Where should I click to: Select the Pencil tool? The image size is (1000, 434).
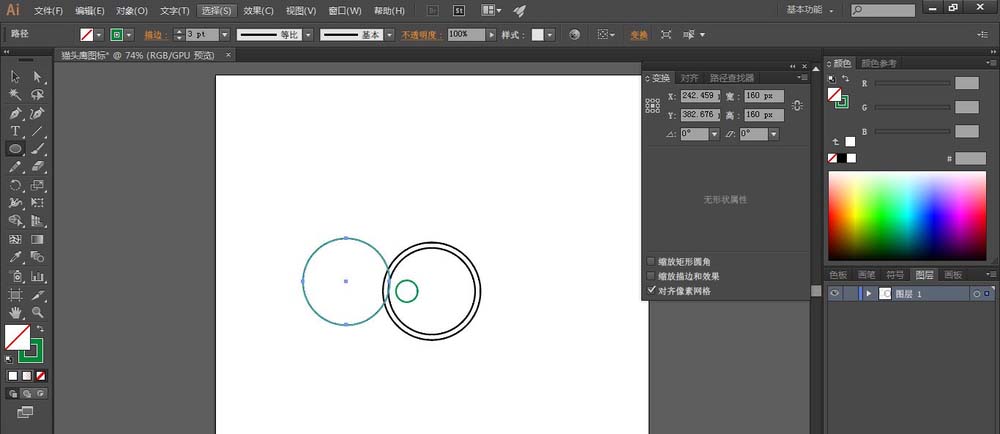(15, 167)
